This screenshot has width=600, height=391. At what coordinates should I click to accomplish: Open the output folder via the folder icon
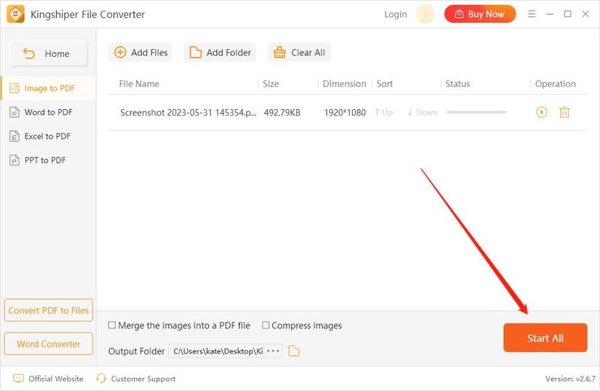293,351
